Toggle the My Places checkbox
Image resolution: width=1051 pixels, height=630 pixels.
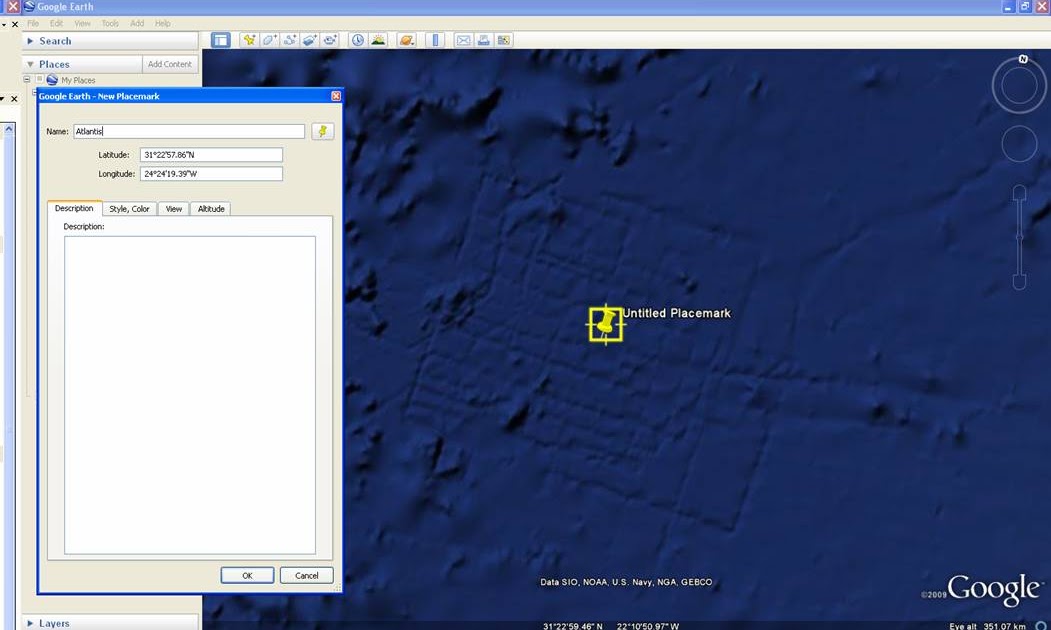[x=40, y=79]
